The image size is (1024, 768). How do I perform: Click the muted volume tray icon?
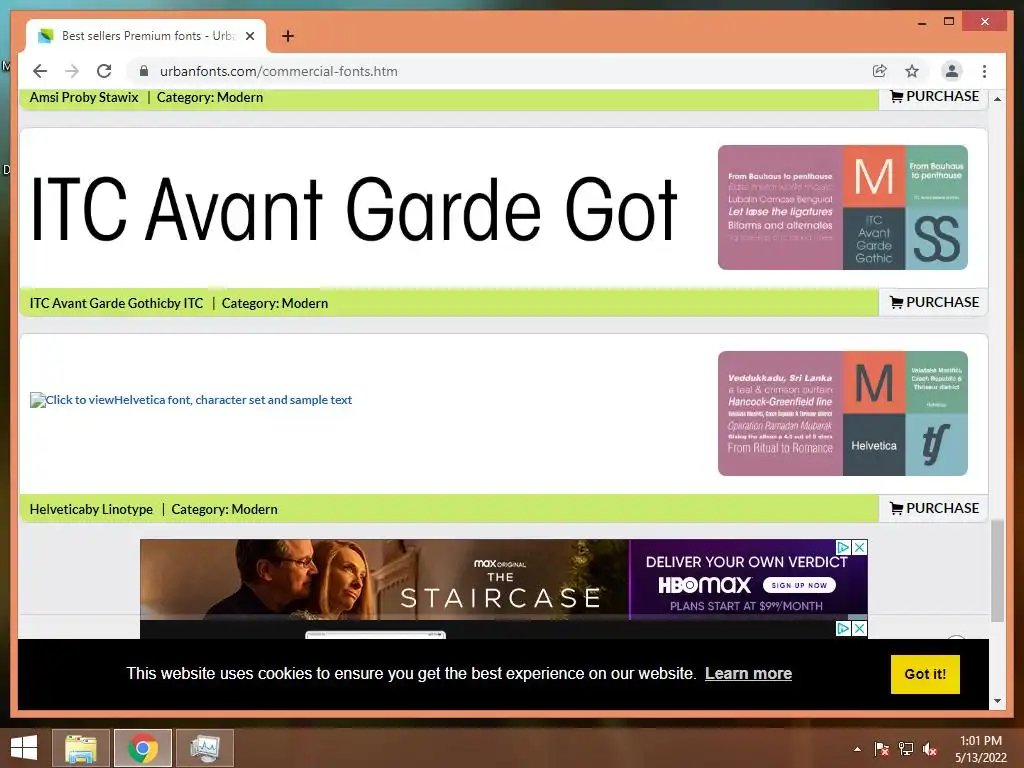click(x=930, y=749)
